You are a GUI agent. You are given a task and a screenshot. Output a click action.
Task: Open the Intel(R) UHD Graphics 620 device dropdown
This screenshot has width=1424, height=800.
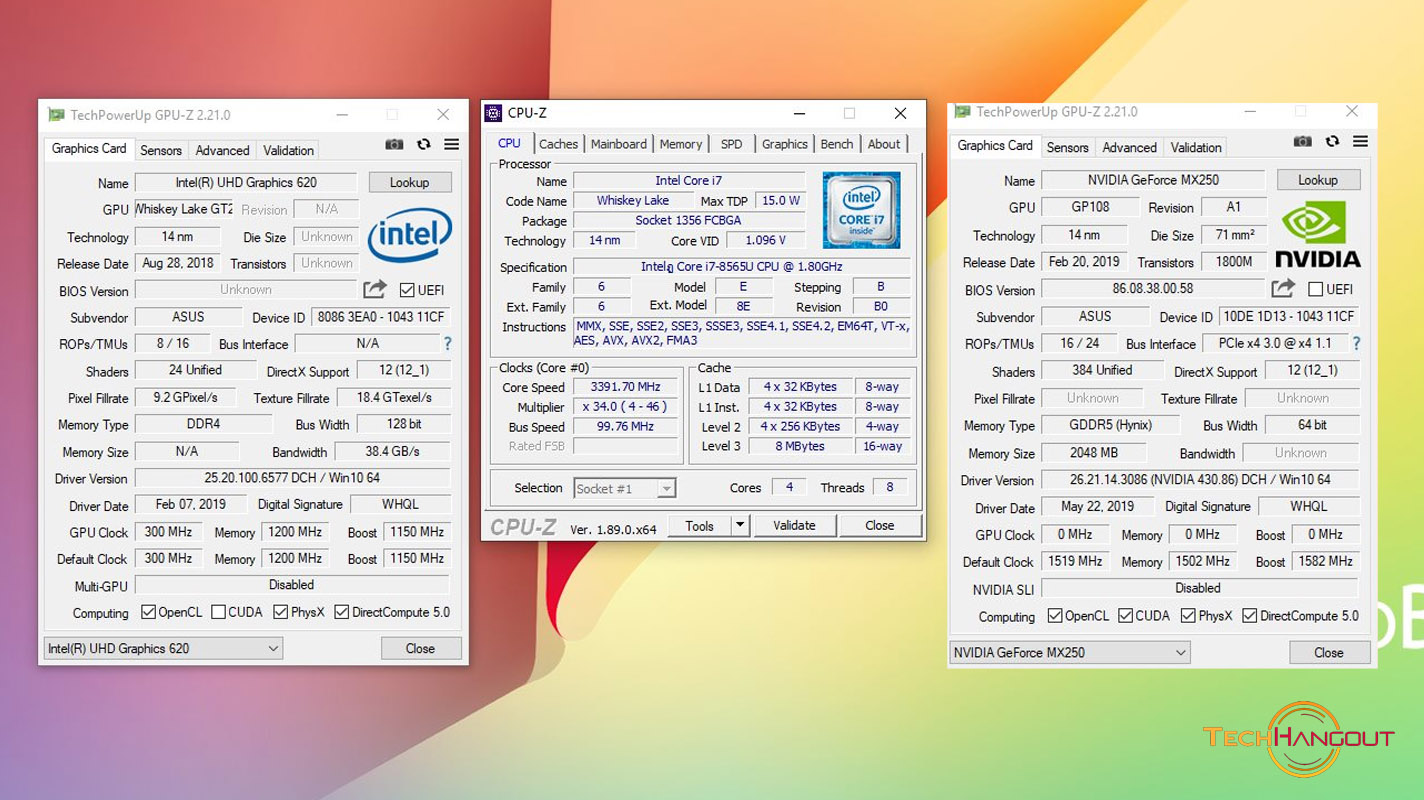click(x=163, y=648)
